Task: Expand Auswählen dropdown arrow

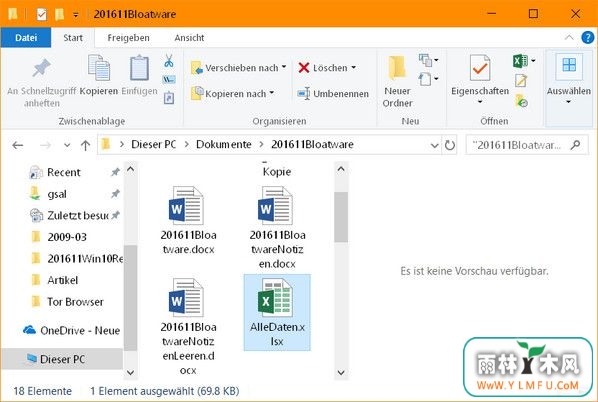Action: pyautogui.click(x=568, y=102)
